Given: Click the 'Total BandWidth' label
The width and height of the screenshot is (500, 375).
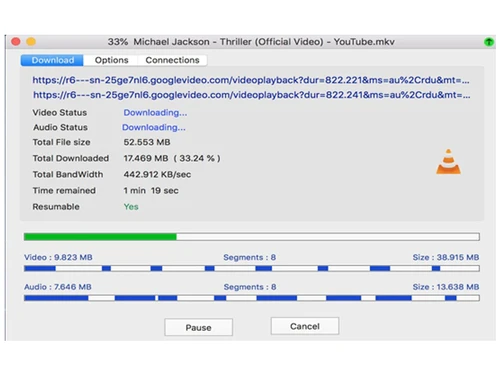Looking at the screenshot, I should [68, 174].
